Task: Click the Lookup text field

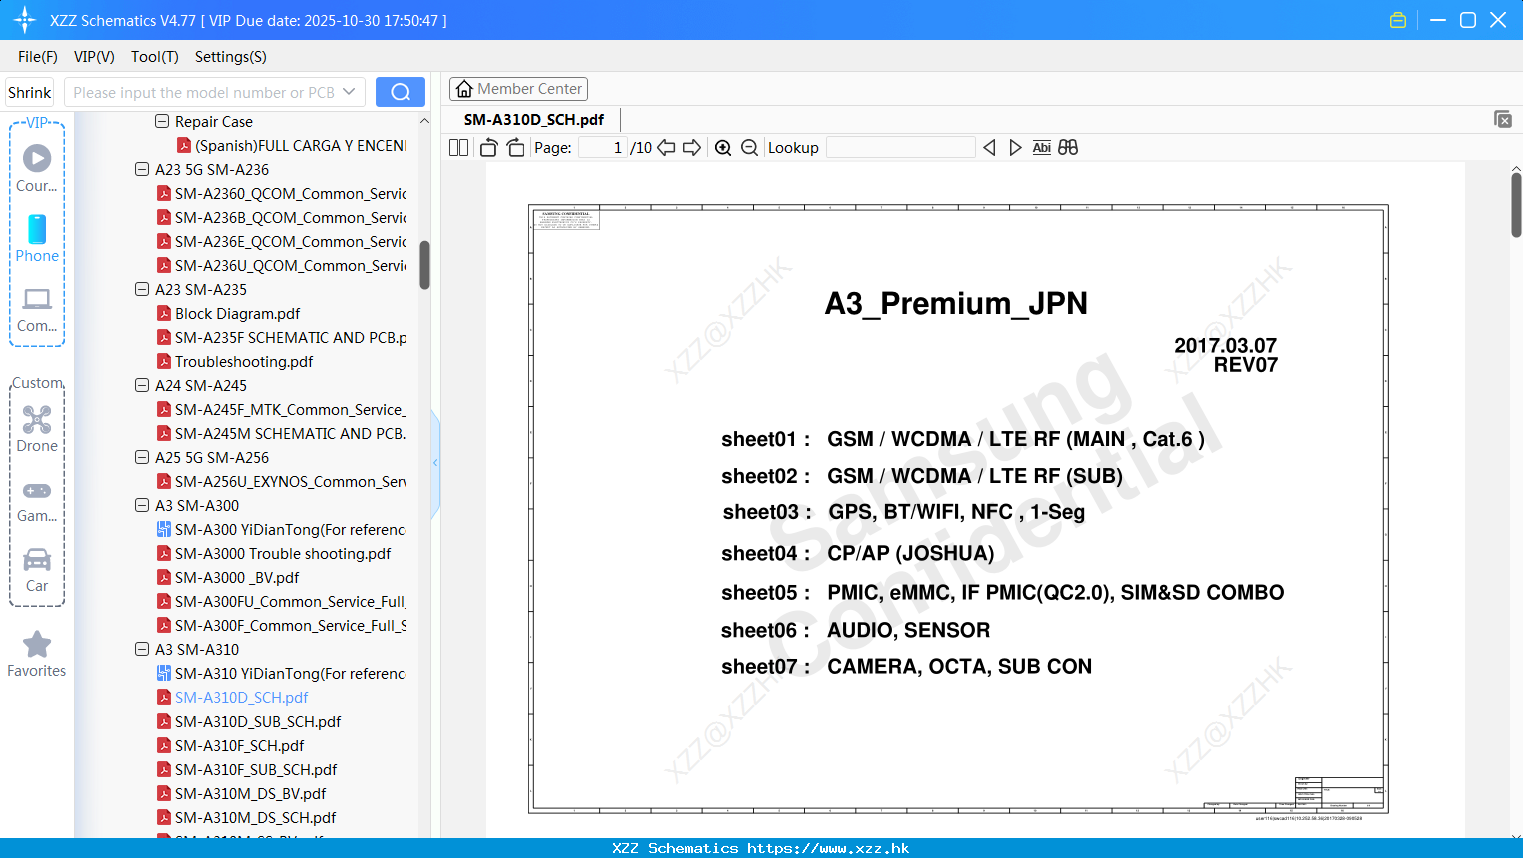Action: [x=900, y=148]
